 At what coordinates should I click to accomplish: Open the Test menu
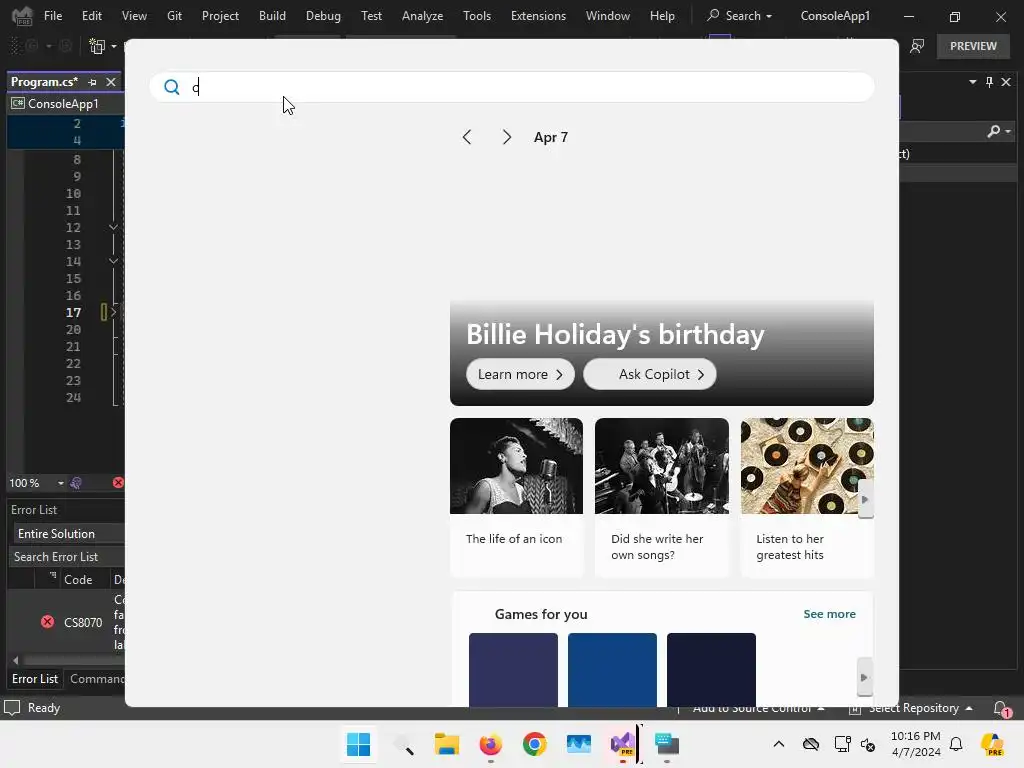click(x=371, y=16)
